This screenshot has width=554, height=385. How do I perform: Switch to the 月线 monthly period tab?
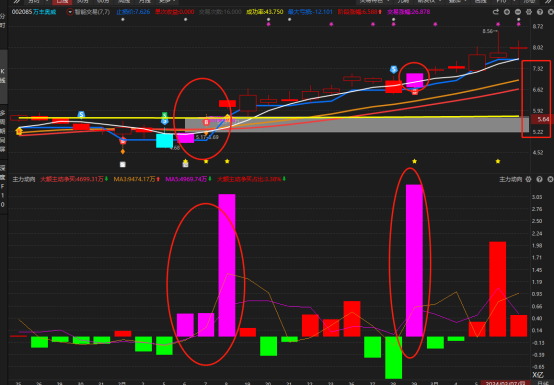(144, 1)
